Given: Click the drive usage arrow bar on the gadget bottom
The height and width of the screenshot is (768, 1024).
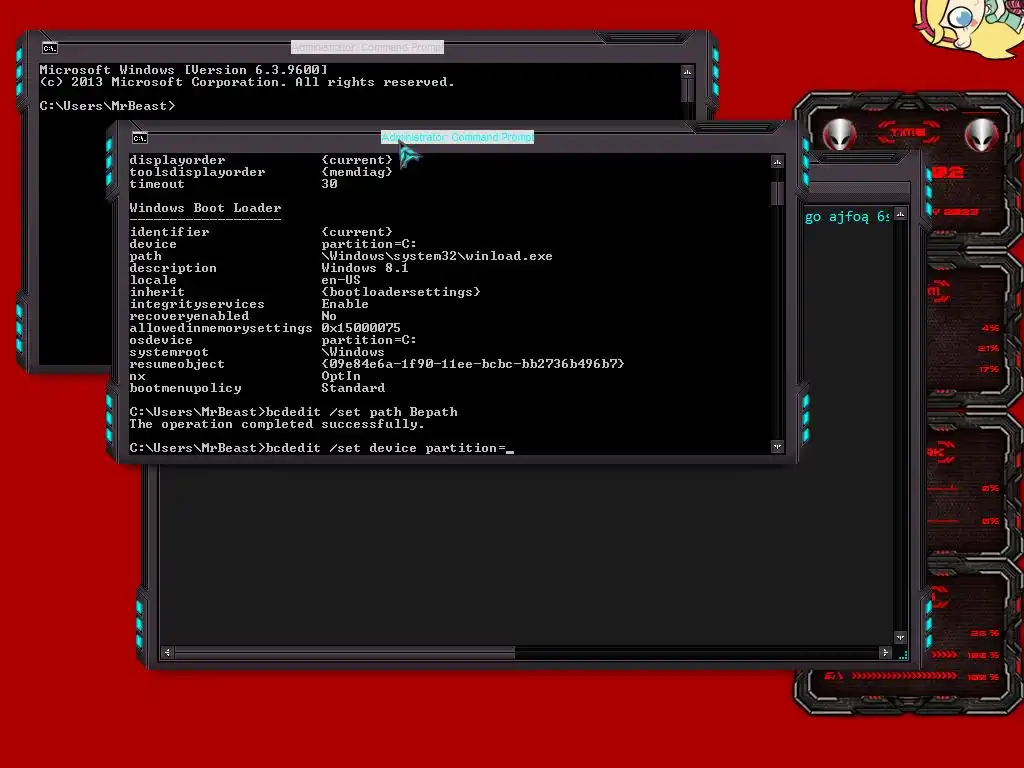Looking at the screenshot, I should click(x=904, y=676).
